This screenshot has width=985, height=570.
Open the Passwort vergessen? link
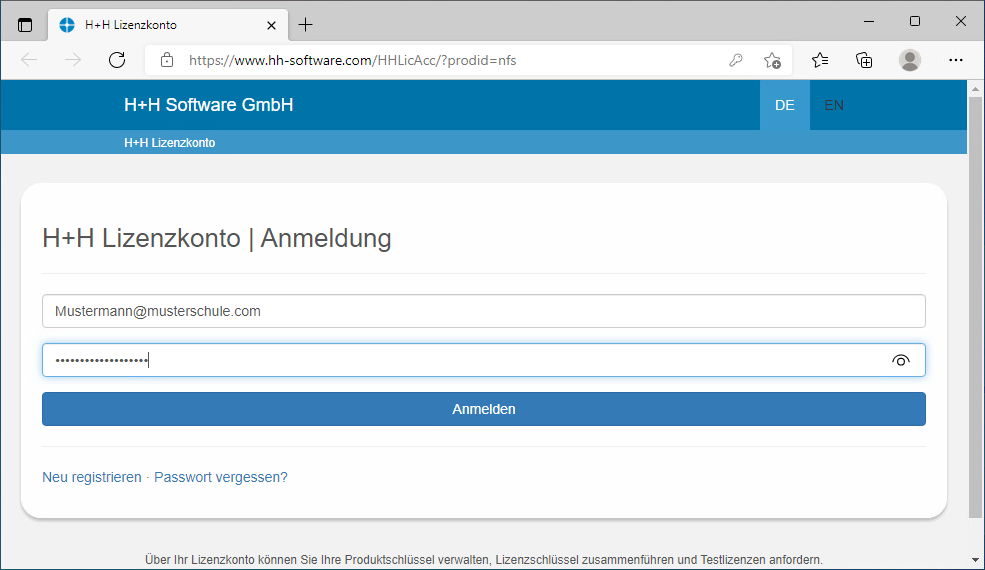[220, 477]
